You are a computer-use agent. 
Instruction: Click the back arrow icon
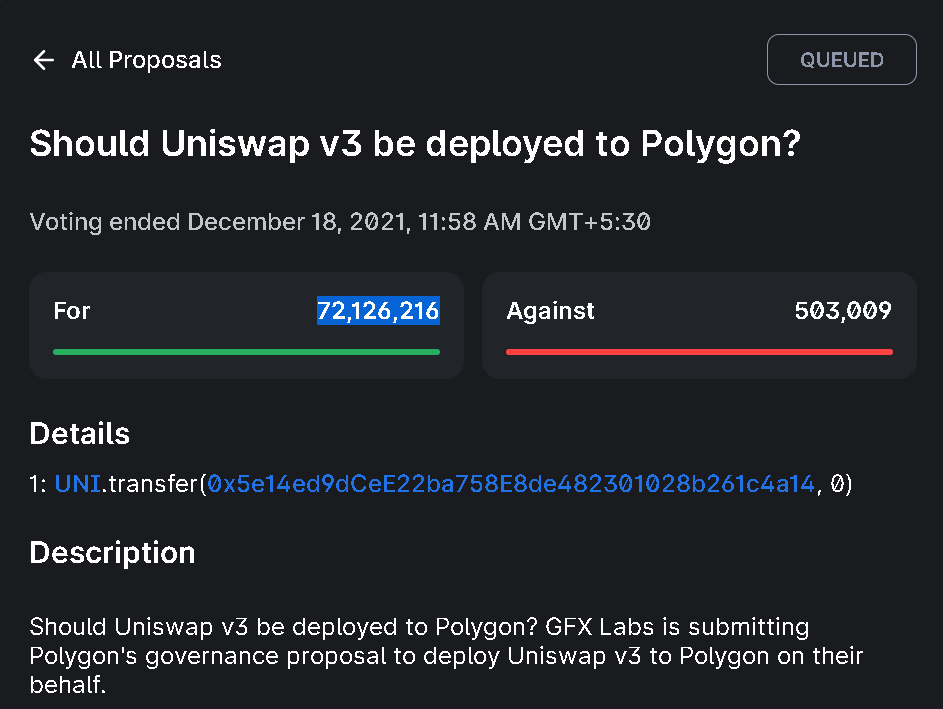tap(43, 60)
